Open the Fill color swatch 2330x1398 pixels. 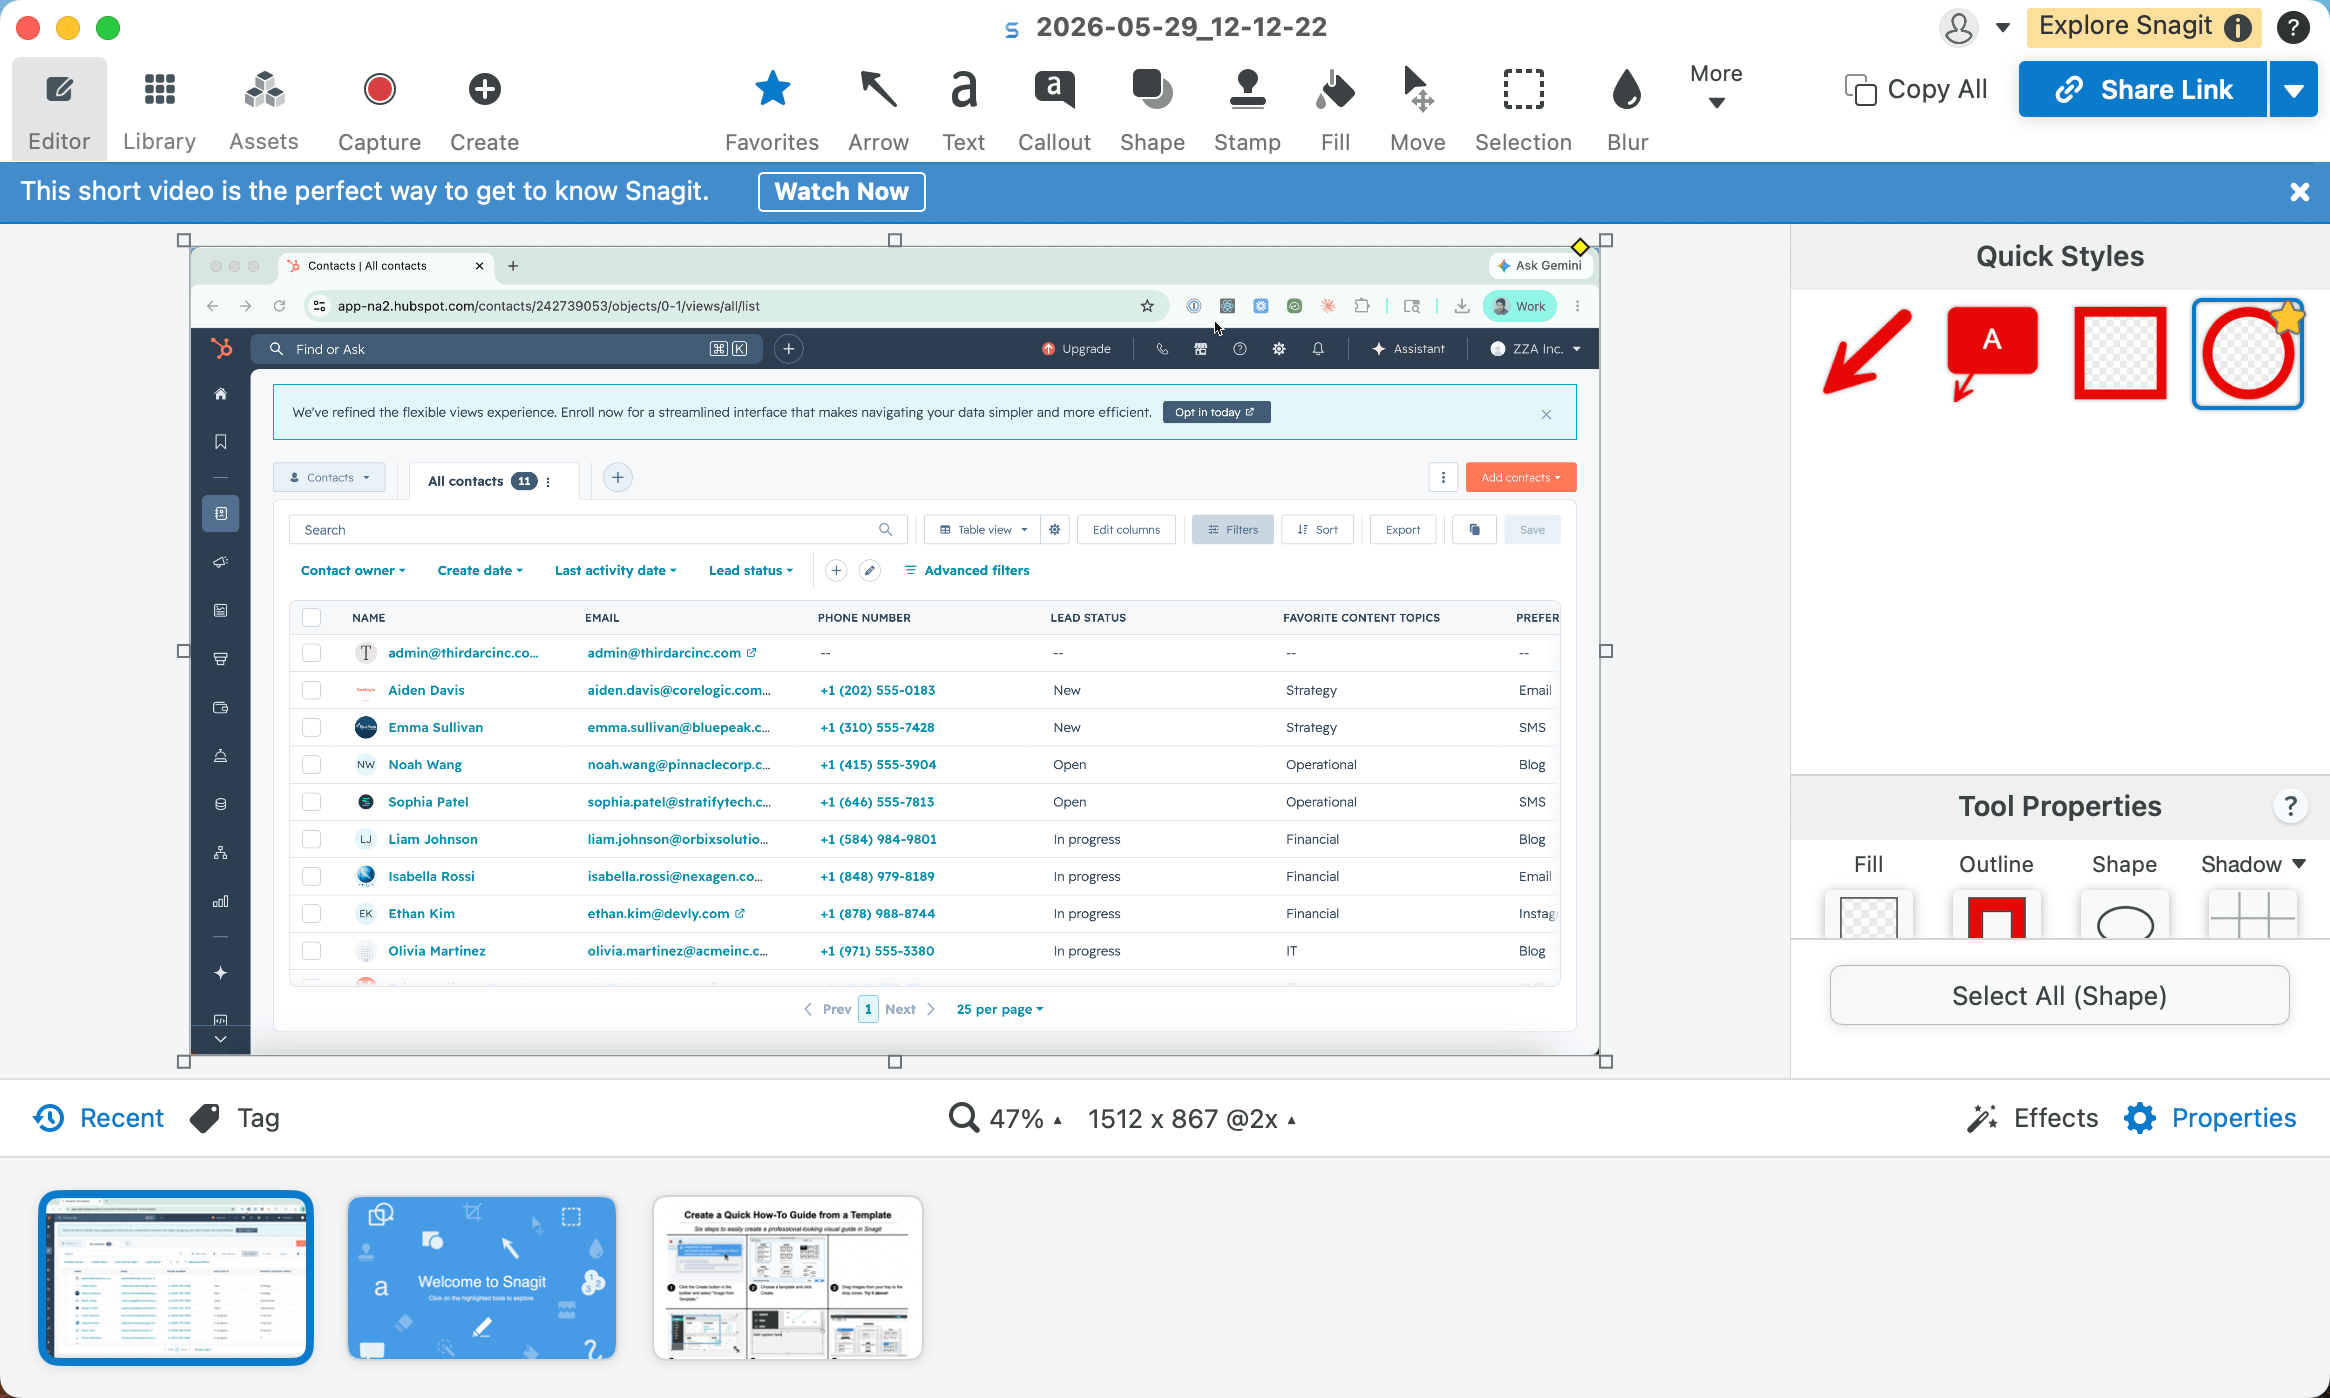pos(1868,914)
